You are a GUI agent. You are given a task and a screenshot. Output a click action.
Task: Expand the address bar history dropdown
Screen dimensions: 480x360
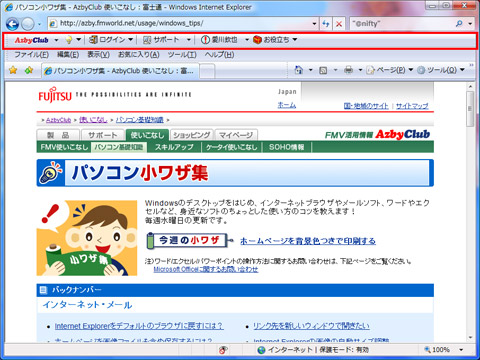tap(314, 24)
